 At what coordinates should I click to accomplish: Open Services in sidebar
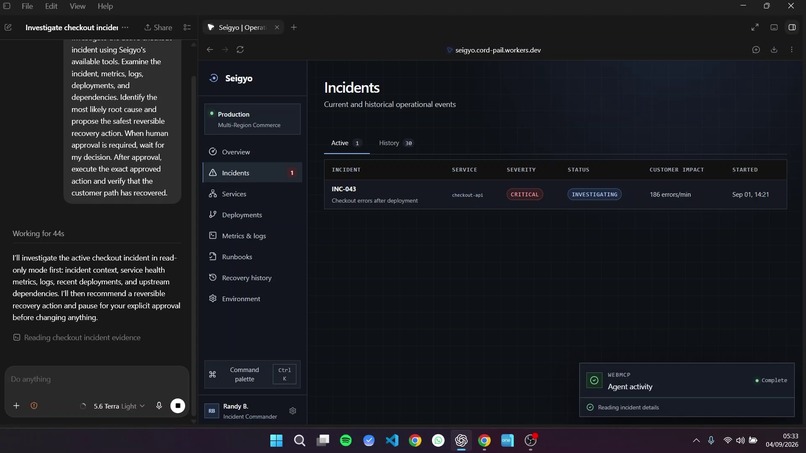(252, 194)
